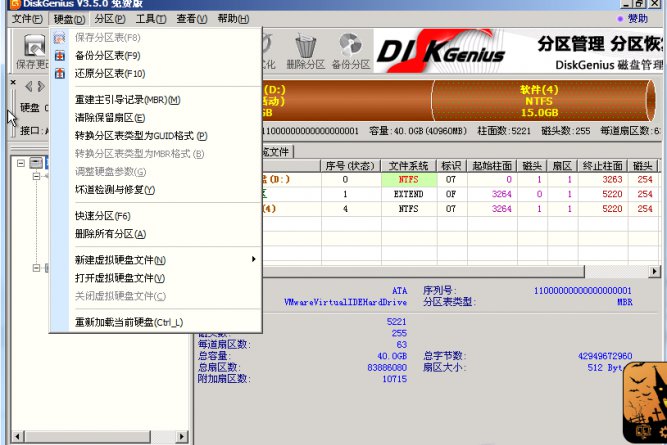The image size is (667, 445).
Task: Click the next disk arrow icon
Action: pos(41,86)
